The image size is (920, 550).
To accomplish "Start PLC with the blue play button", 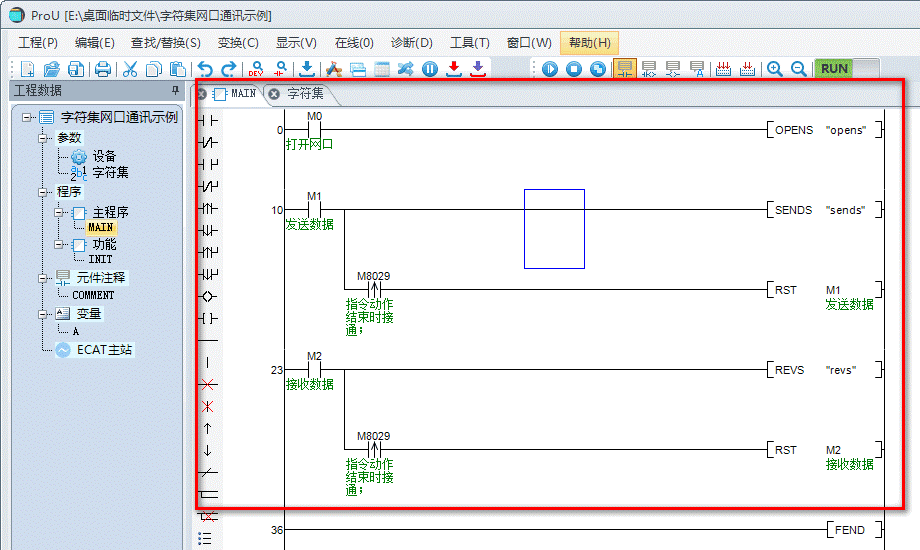I will [550, 69].
